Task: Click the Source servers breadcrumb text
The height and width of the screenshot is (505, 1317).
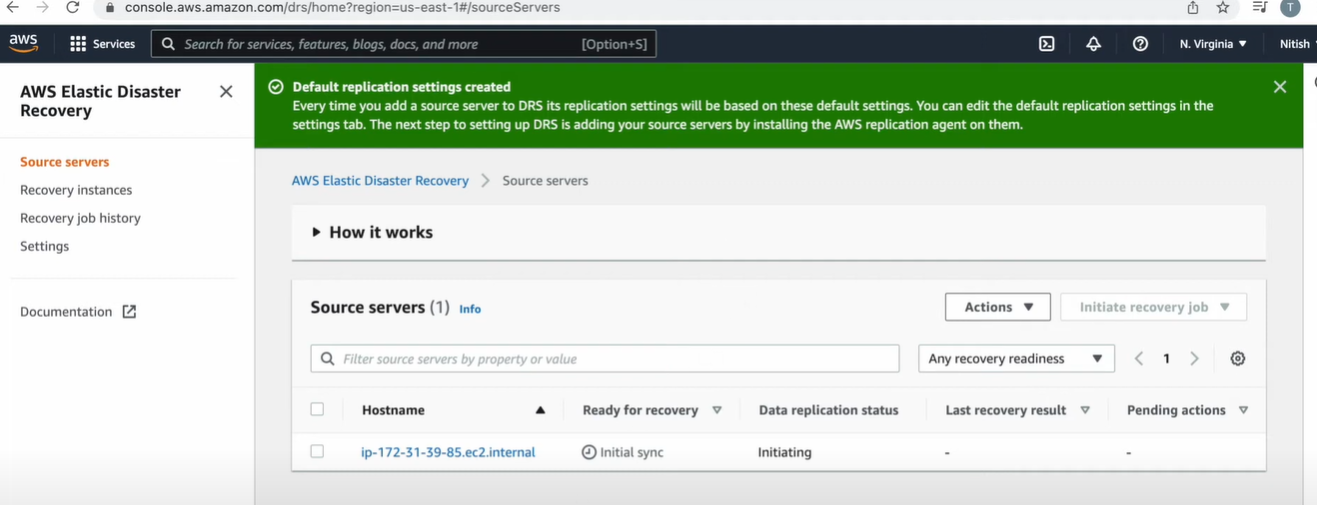Action: (x=545, y=181)
